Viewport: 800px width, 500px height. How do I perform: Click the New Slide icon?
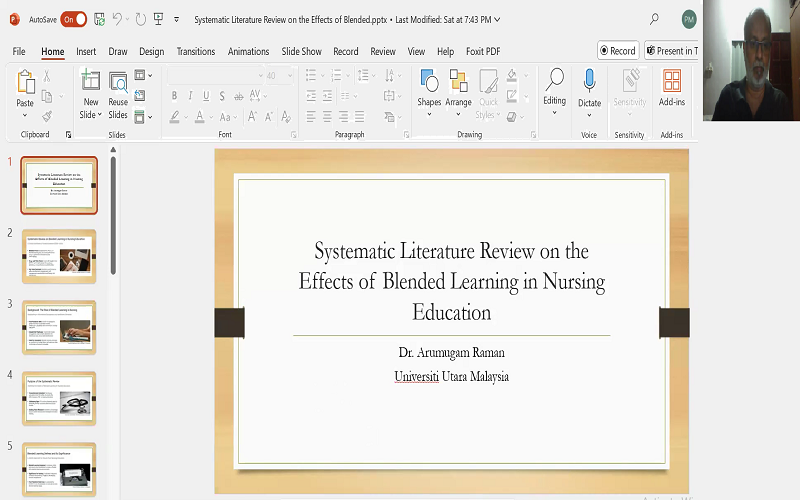[90, 81]
